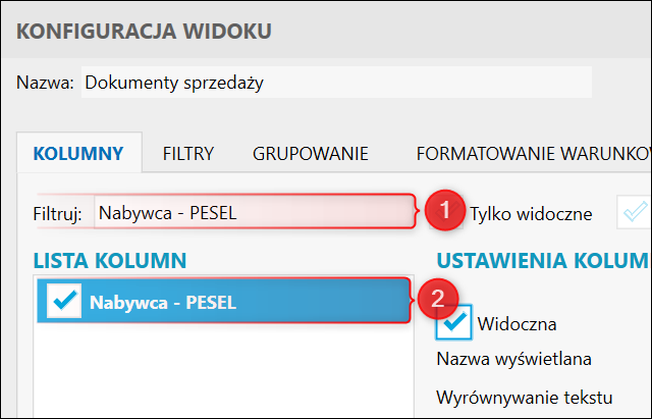The width and height of the screenshot is (652, 419).
Task: Open the FORMATOWANIE WARUNKOWE tab
Action: (x=532, y=154)
